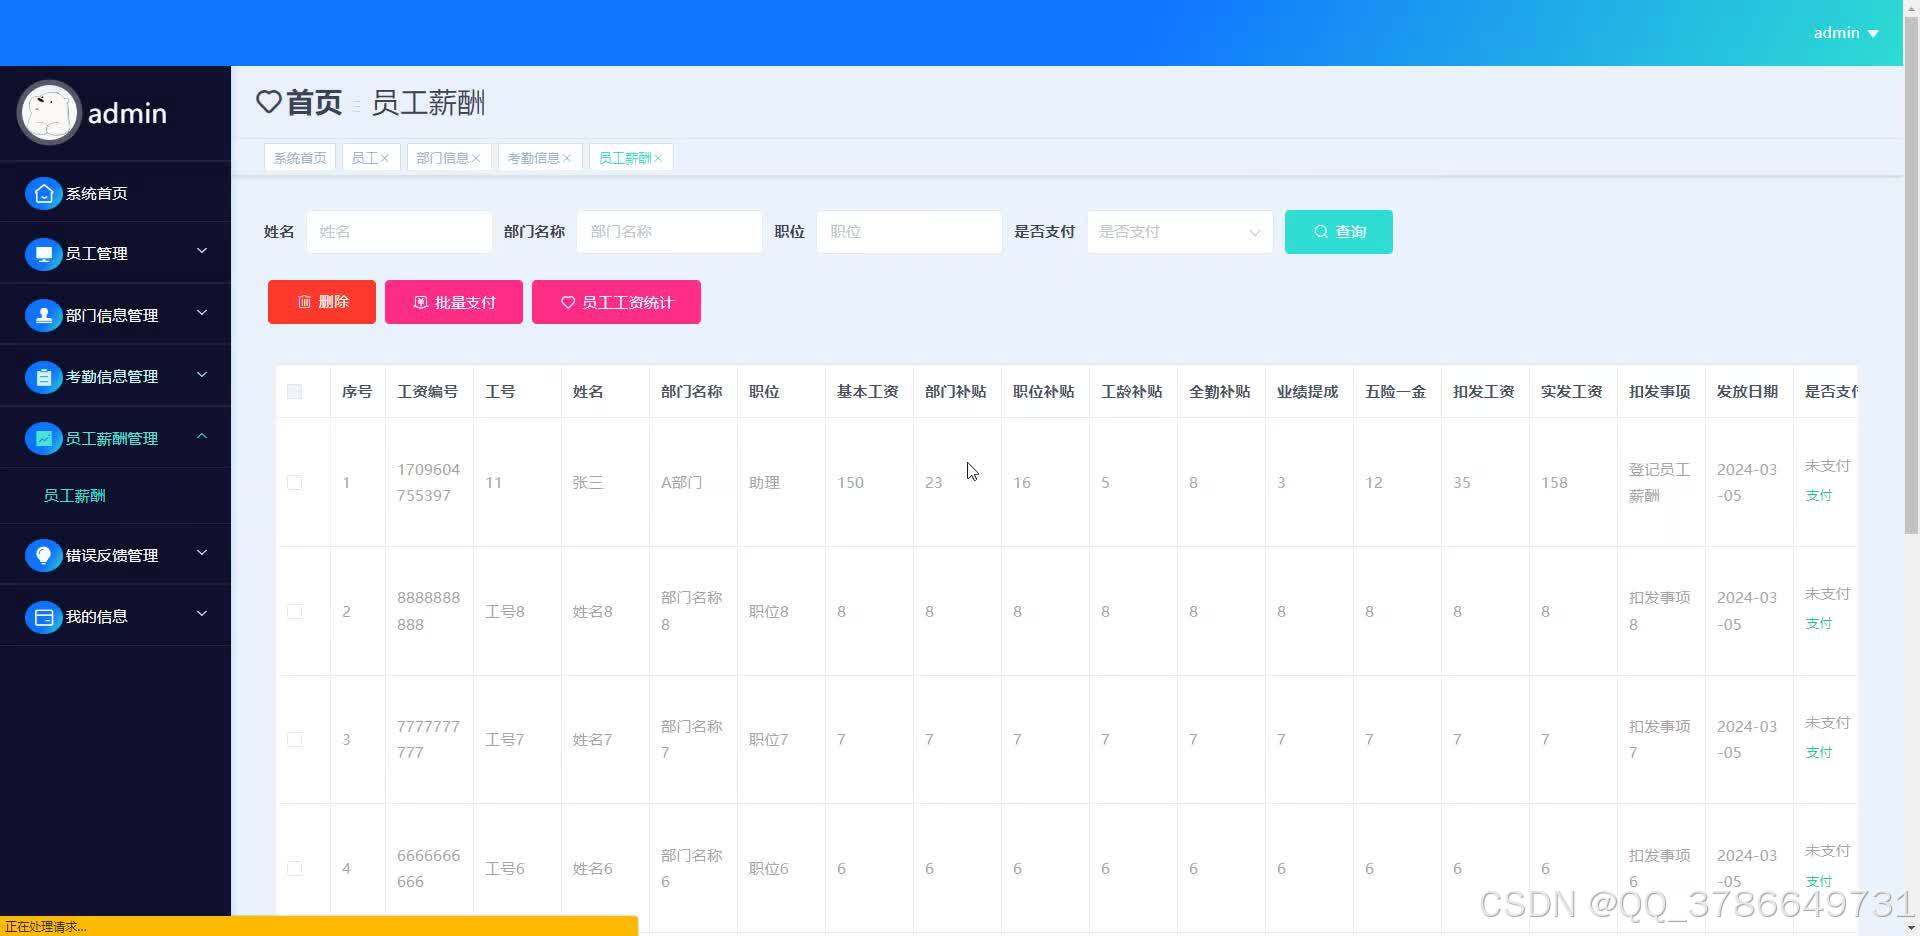Click the 错误反馈管理 feedback icon
The height and width of the screenshot is (936, 1920).
click(x=43, y=555)
